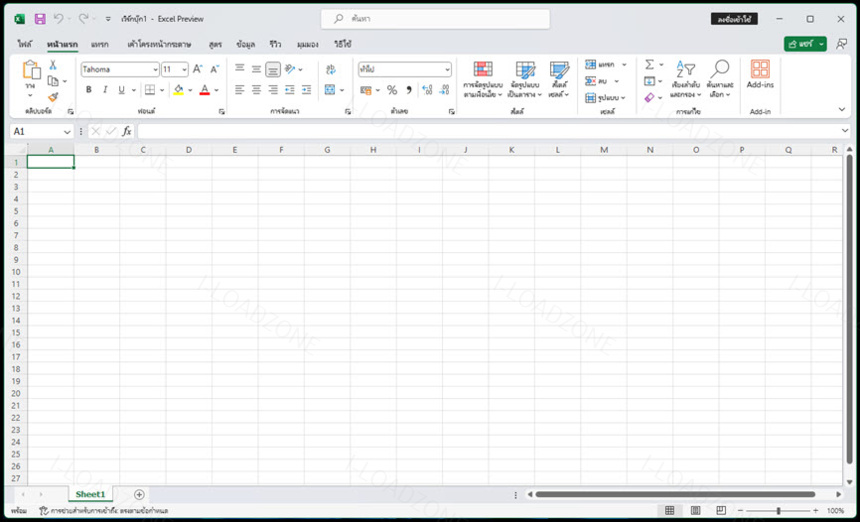The width and height of the screenshot is (860, 522).
Task: Click Increase Font Size button
Action: [197, 69]
